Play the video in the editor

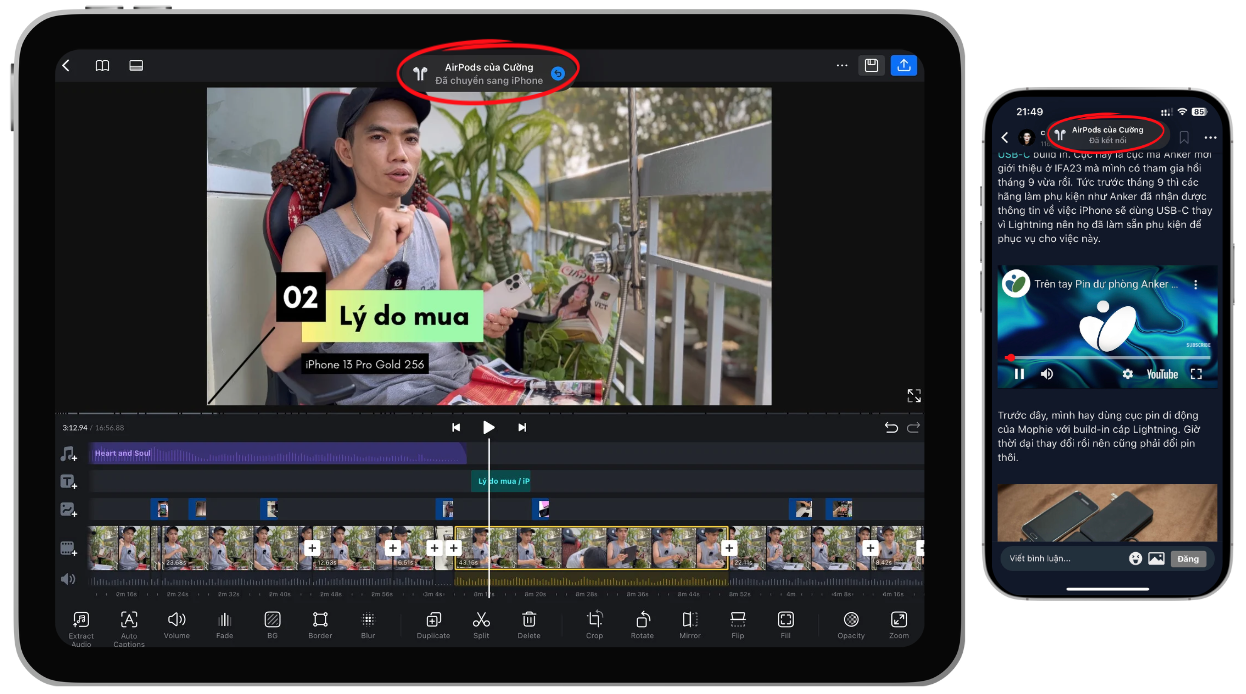(489, 427)
